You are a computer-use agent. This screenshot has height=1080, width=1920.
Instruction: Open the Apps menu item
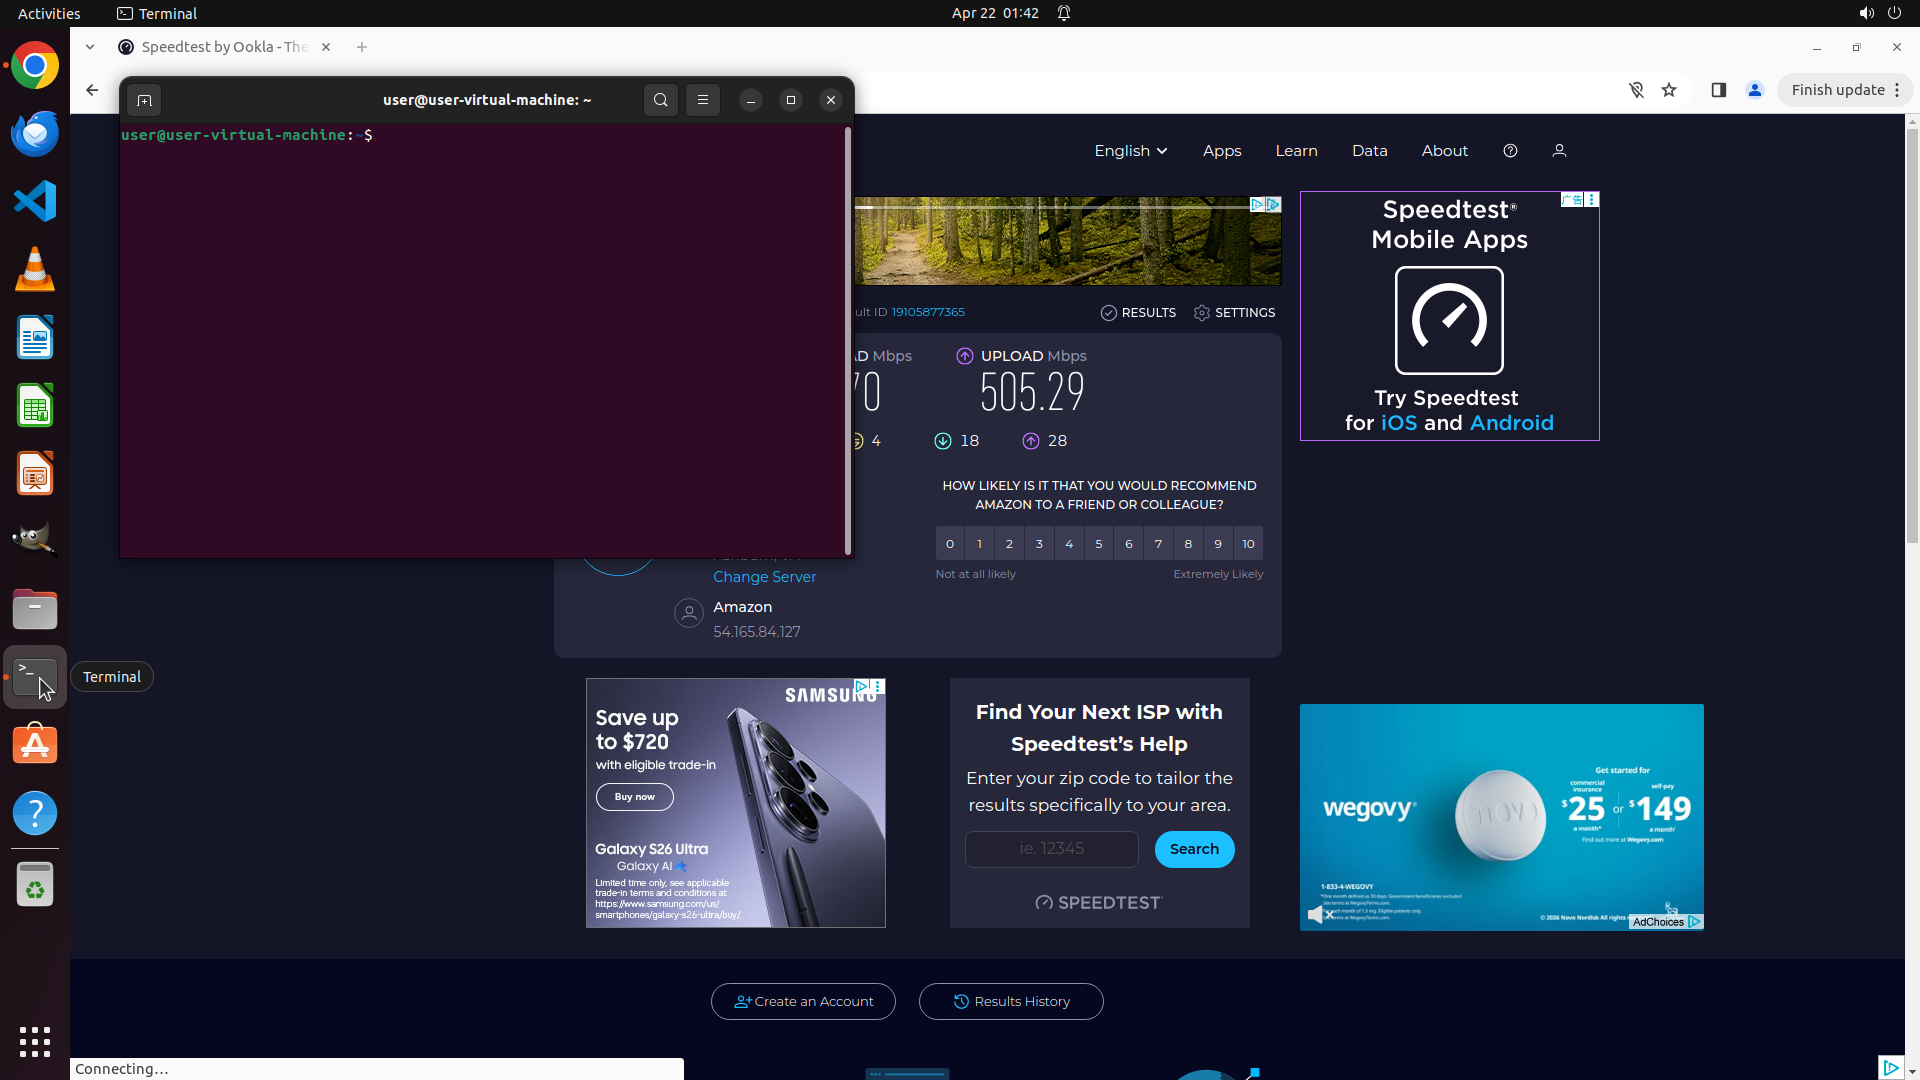click(1221, 151)
